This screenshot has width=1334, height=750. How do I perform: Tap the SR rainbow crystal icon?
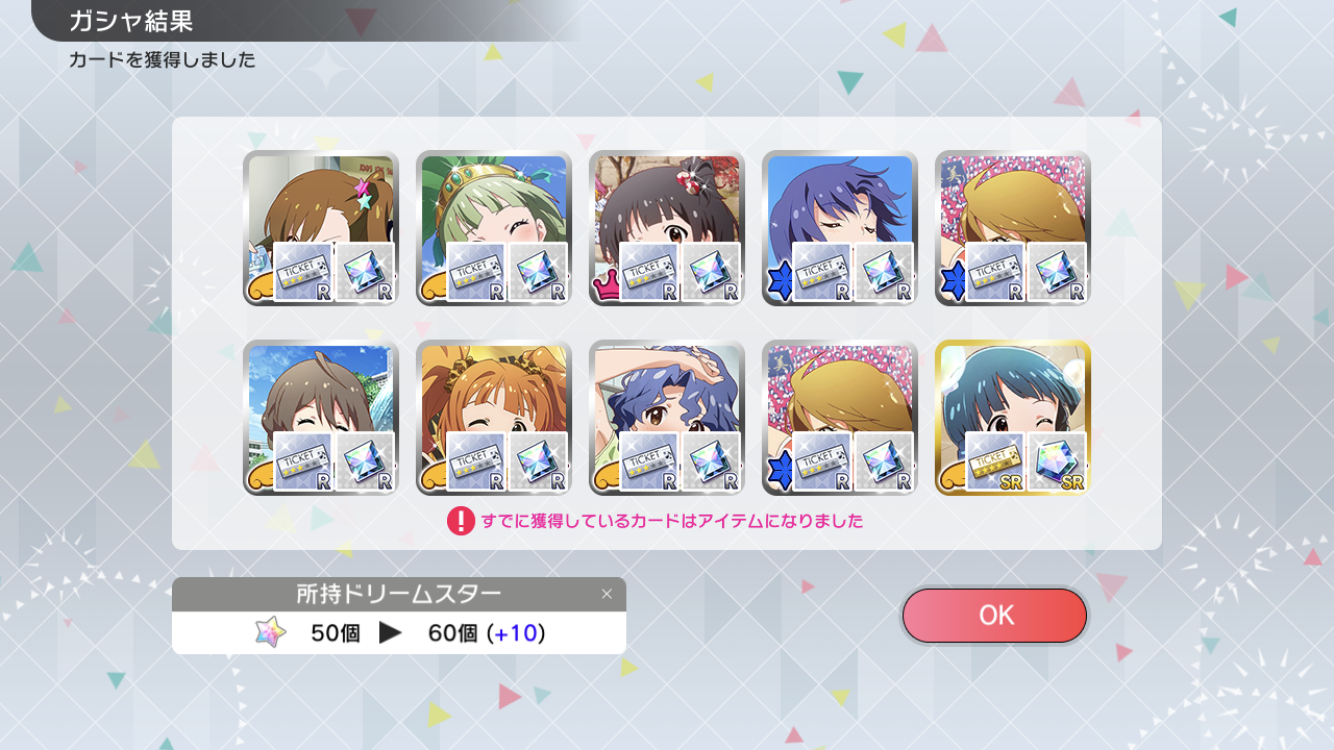pyautogui.click(x=1056, y=461)
